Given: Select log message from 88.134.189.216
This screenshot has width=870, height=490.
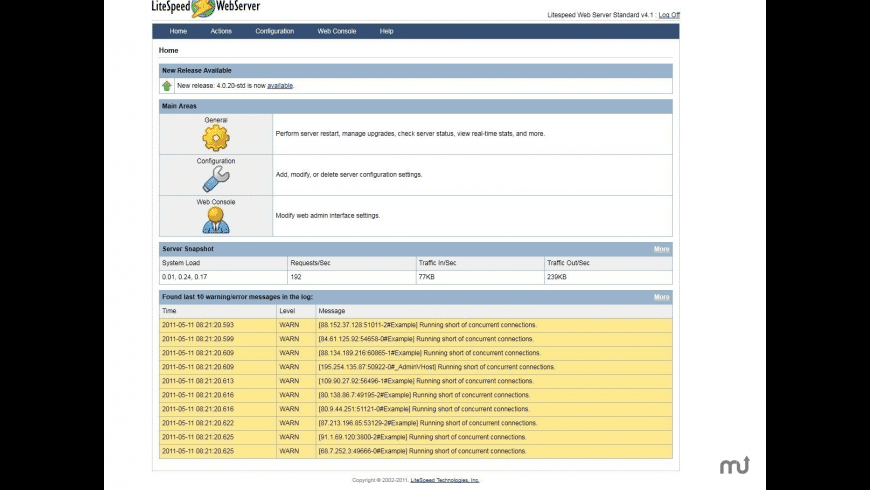Looking at the screenshot, I should click(429, 353).
